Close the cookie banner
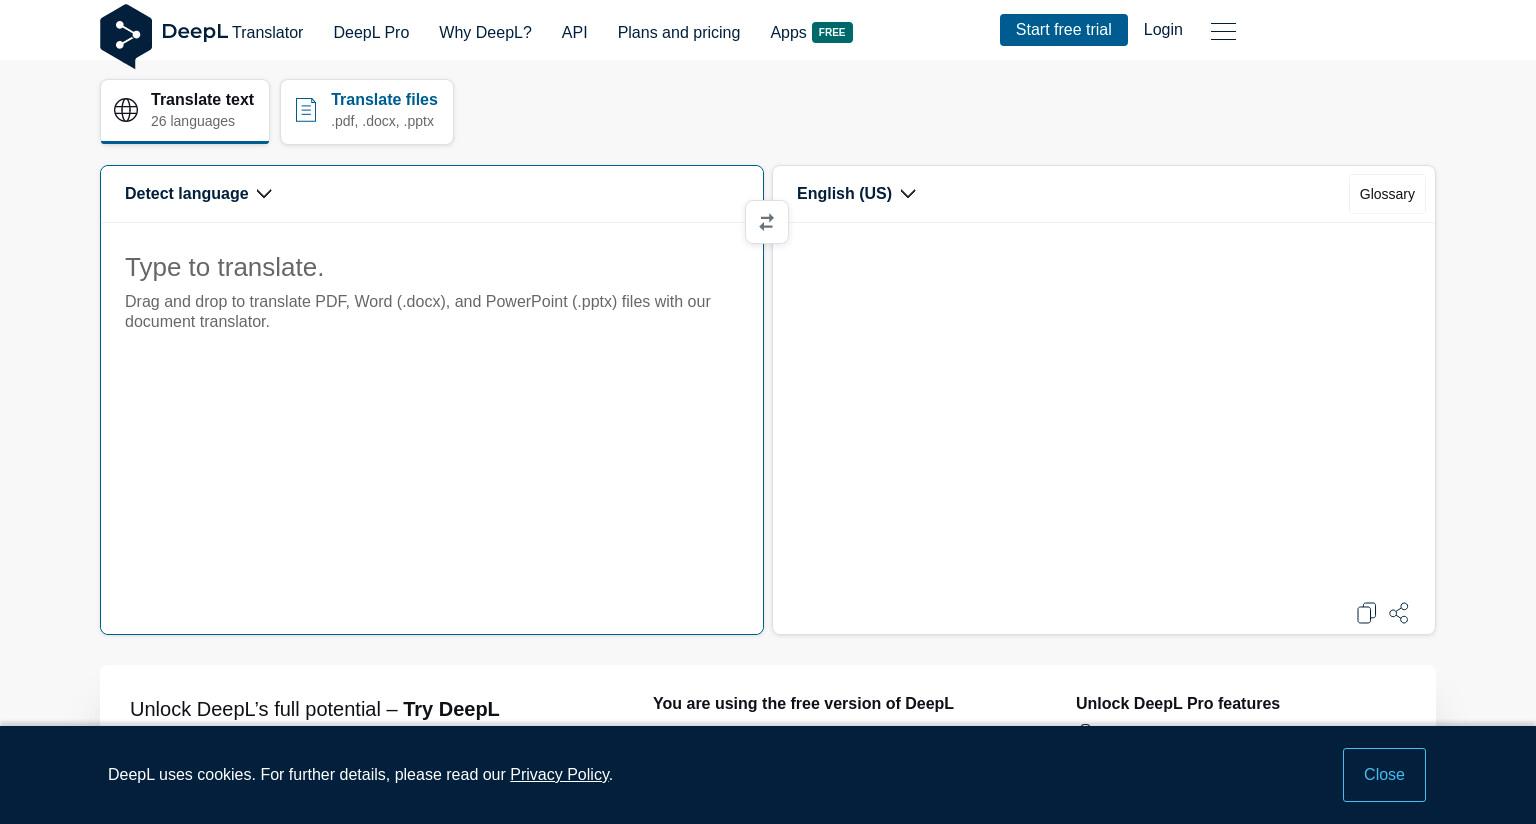This screenshot has height=824, width=1536. pyautogui.click(x=1384, y=775)
